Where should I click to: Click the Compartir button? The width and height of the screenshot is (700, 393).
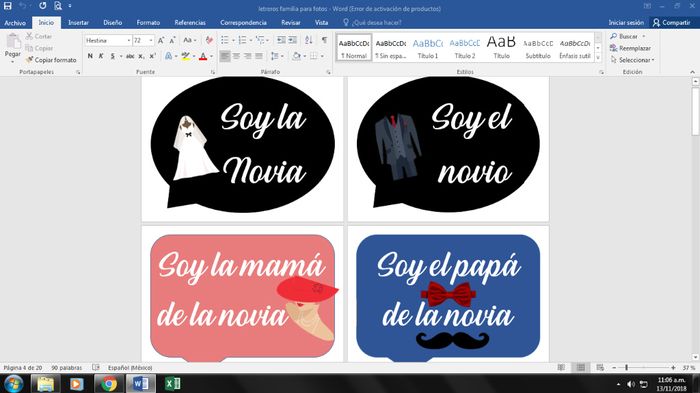(671, 22)
